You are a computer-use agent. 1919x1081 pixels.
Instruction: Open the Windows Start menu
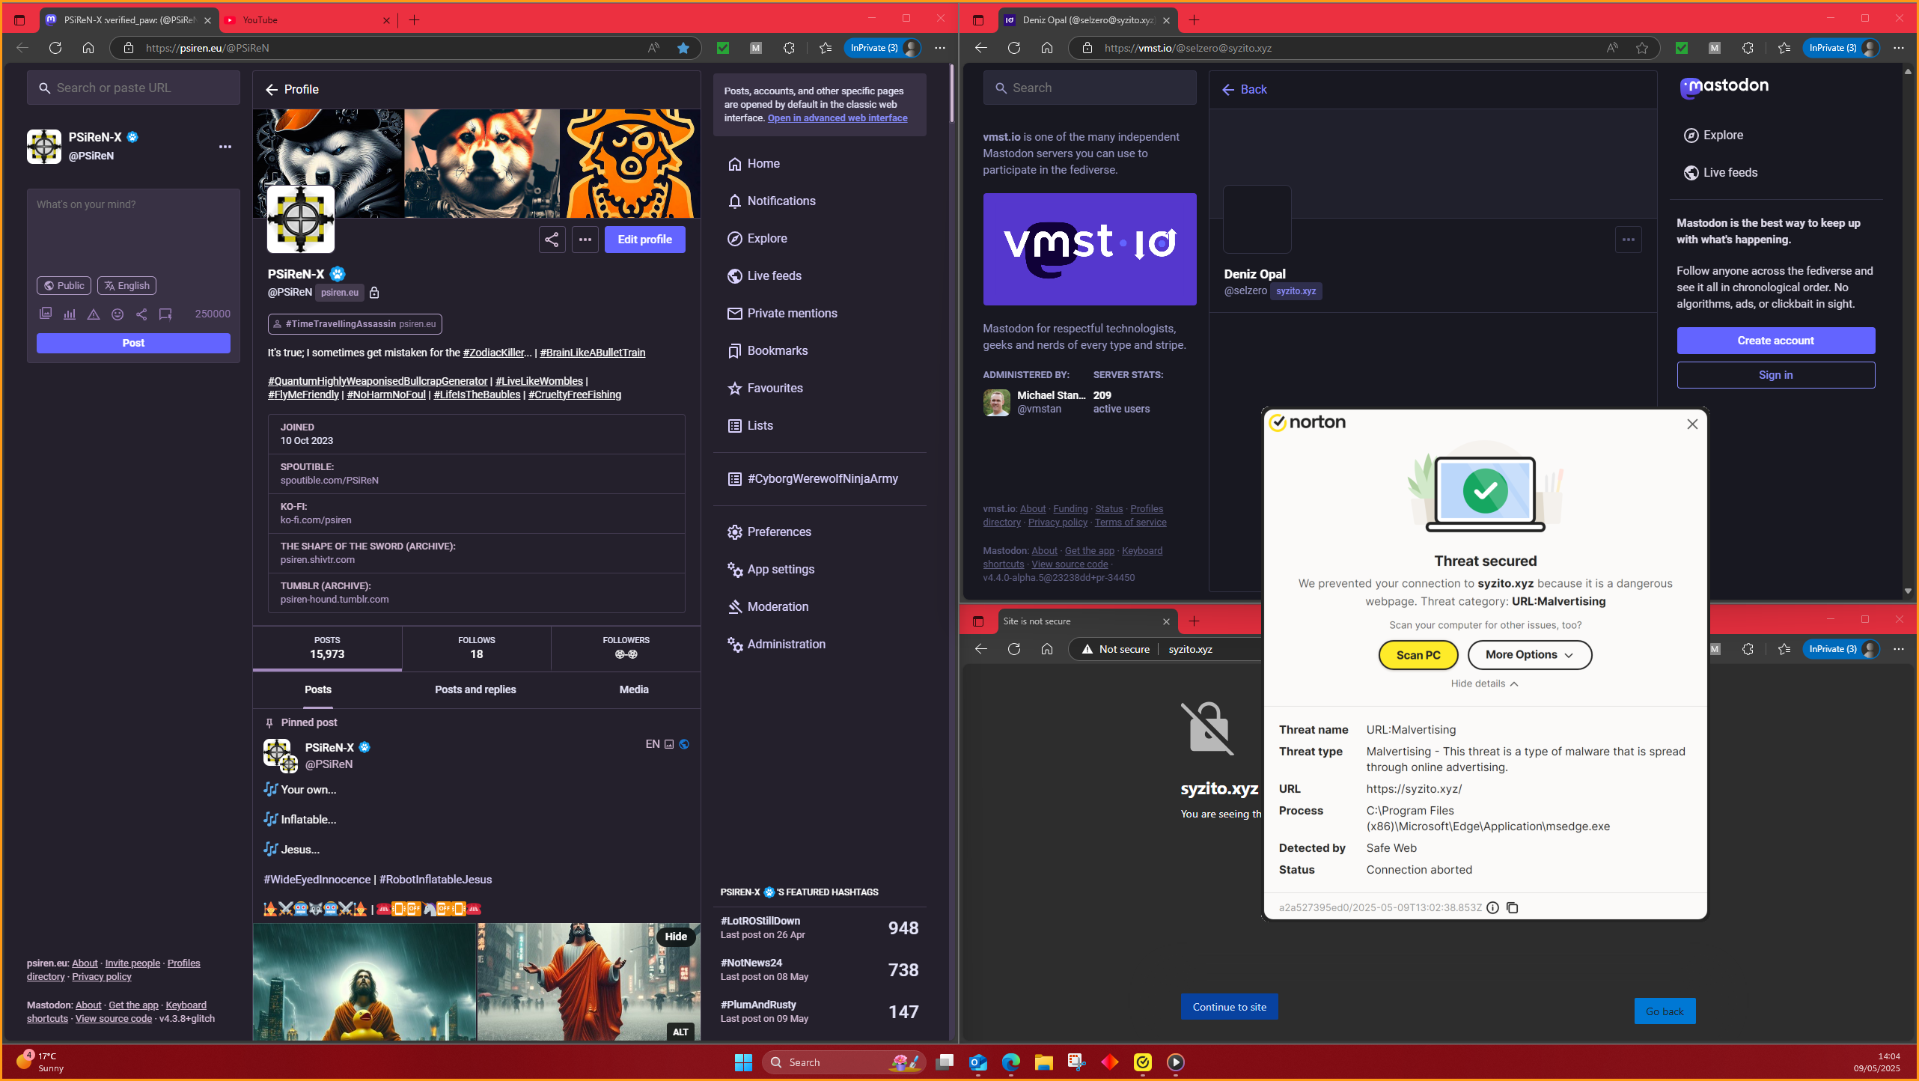coord(743,1062)
